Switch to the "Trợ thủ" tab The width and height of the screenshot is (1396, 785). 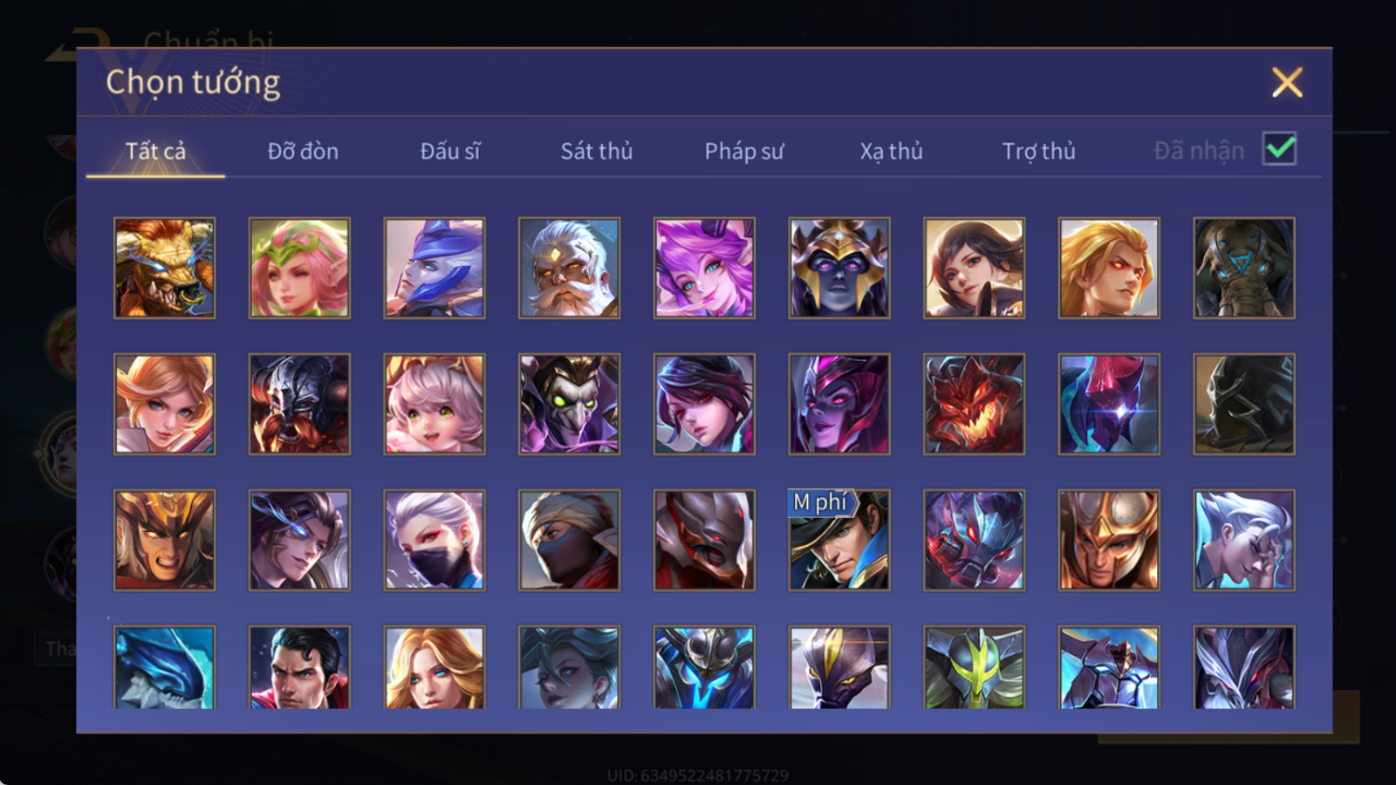[1038, 151]
